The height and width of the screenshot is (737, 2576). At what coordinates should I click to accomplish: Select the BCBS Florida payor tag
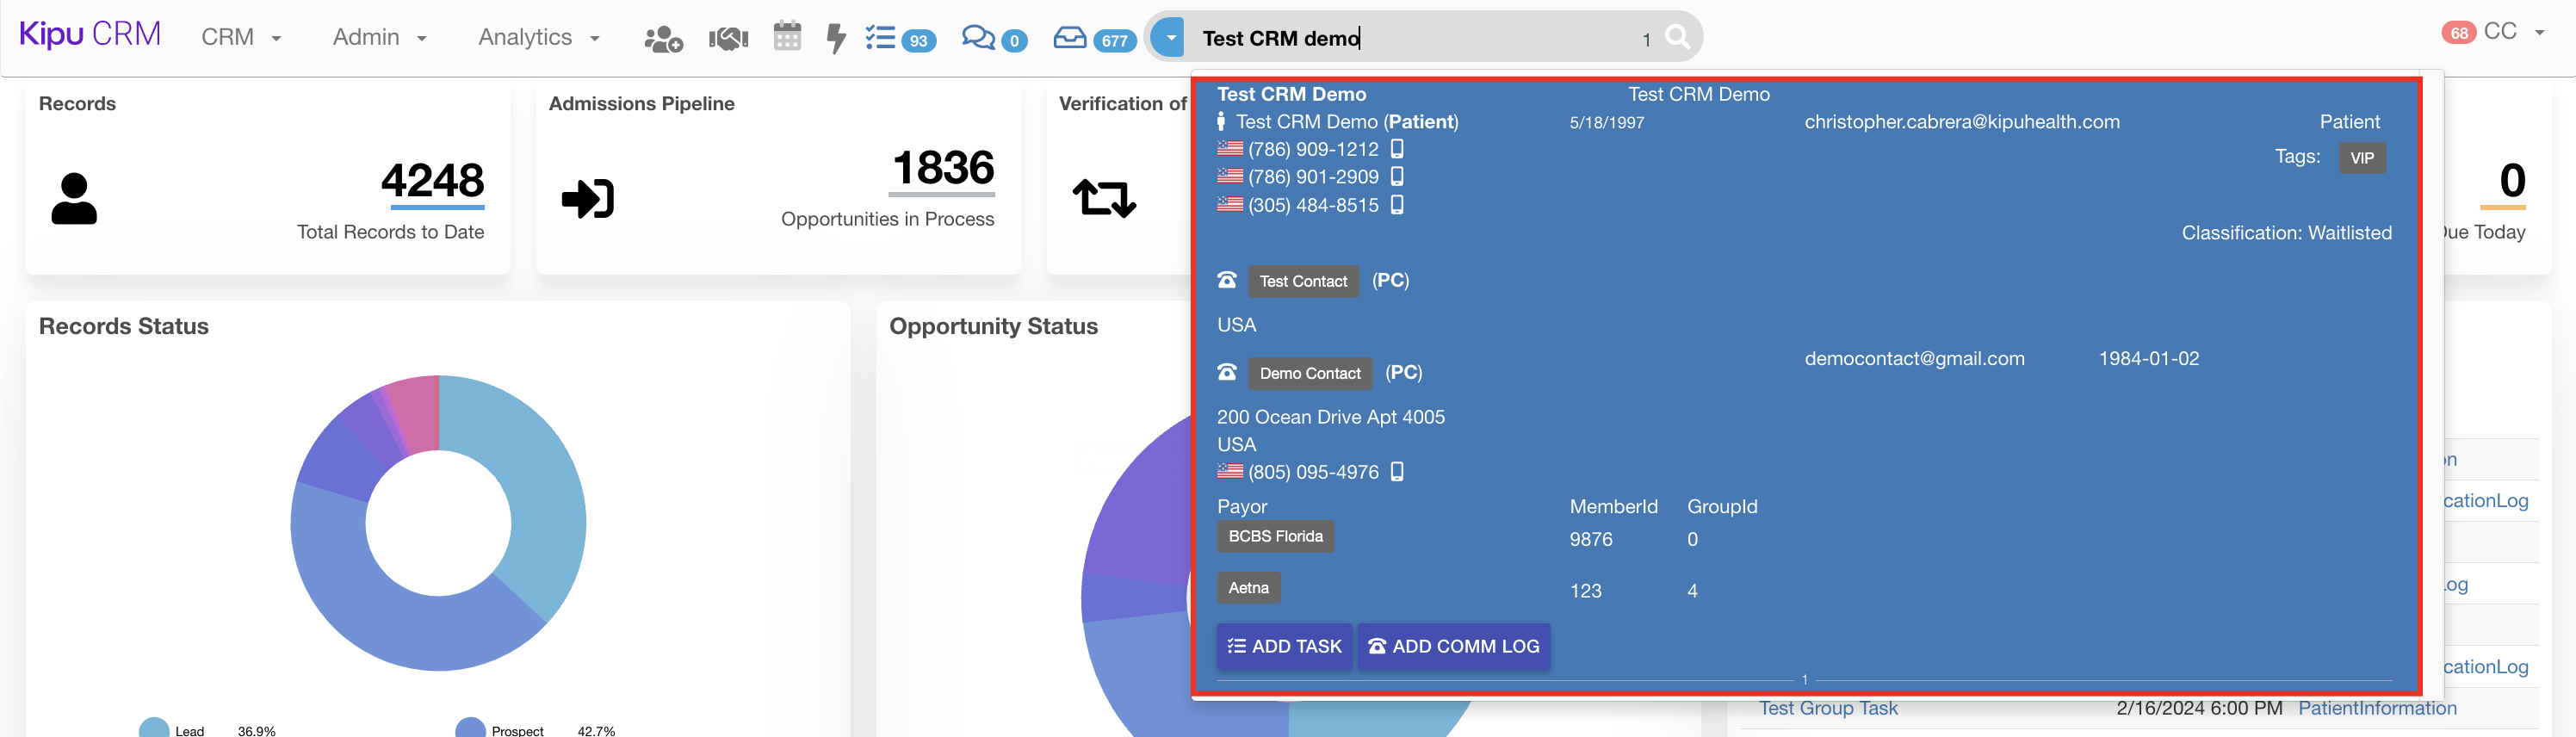click(1274, 536)
